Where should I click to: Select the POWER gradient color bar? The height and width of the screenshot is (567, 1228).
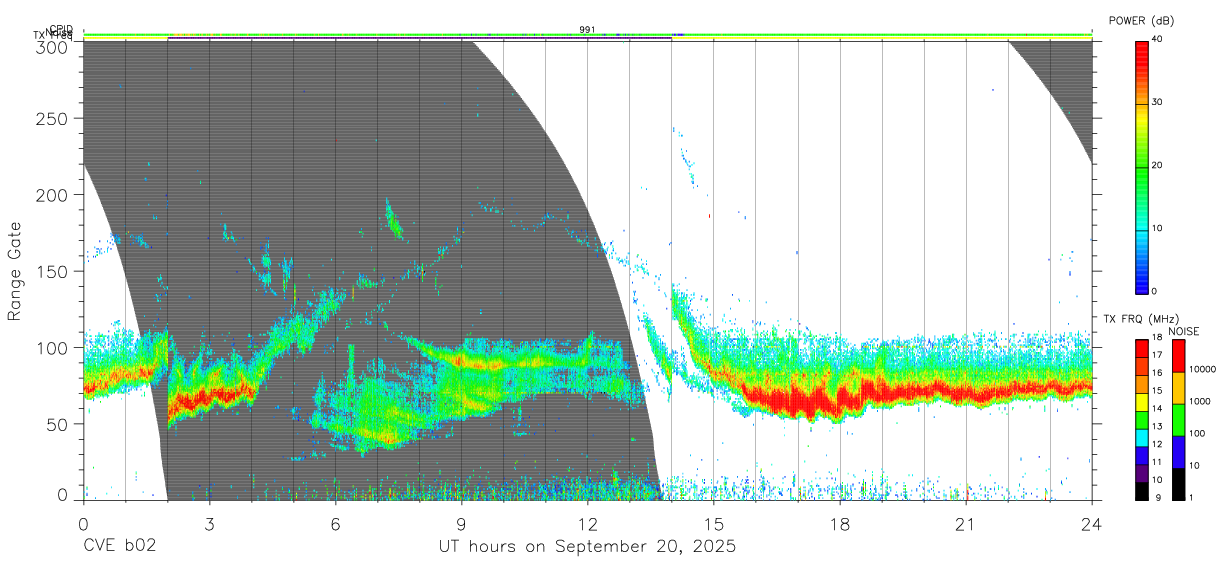1143,167
